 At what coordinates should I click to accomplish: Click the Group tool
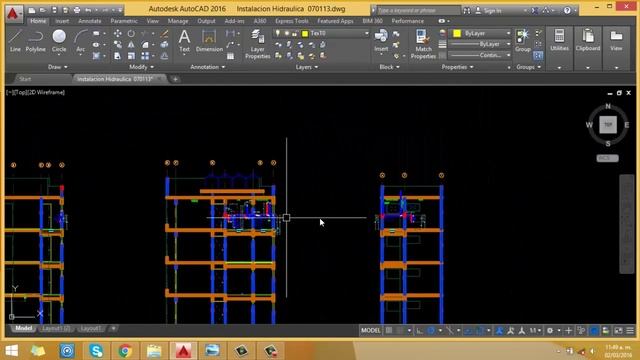[x=522, y=41]
